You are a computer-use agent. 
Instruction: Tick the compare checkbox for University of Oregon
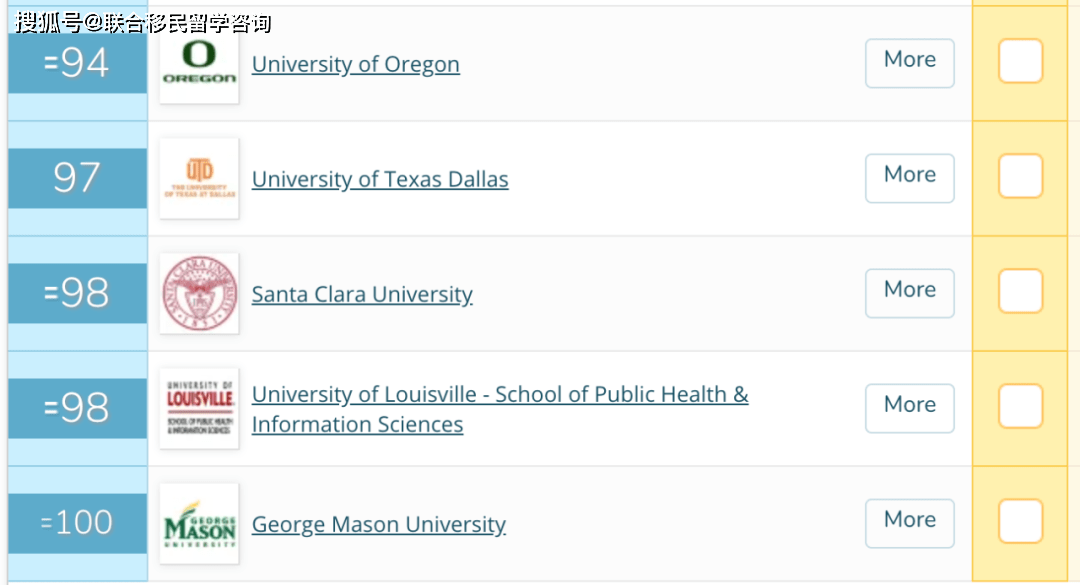pyautogui.click(x=1020, y=61)
